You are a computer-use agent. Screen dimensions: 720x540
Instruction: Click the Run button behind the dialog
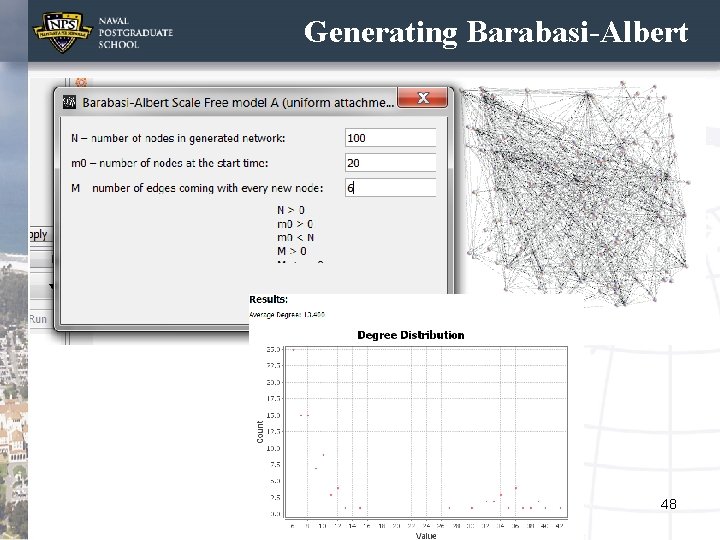tap(38, 319)
